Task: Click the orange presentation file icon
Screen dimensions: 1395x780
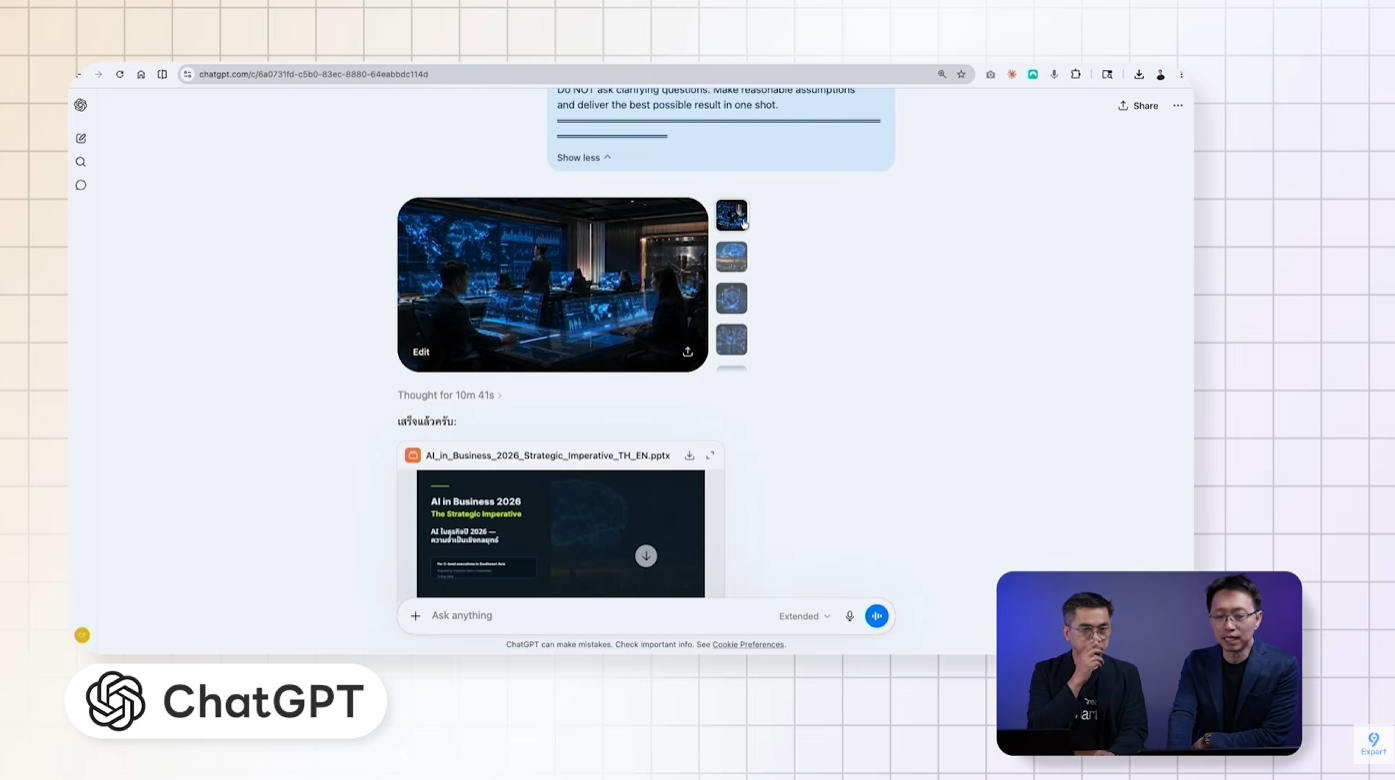Action: [413, 455]
